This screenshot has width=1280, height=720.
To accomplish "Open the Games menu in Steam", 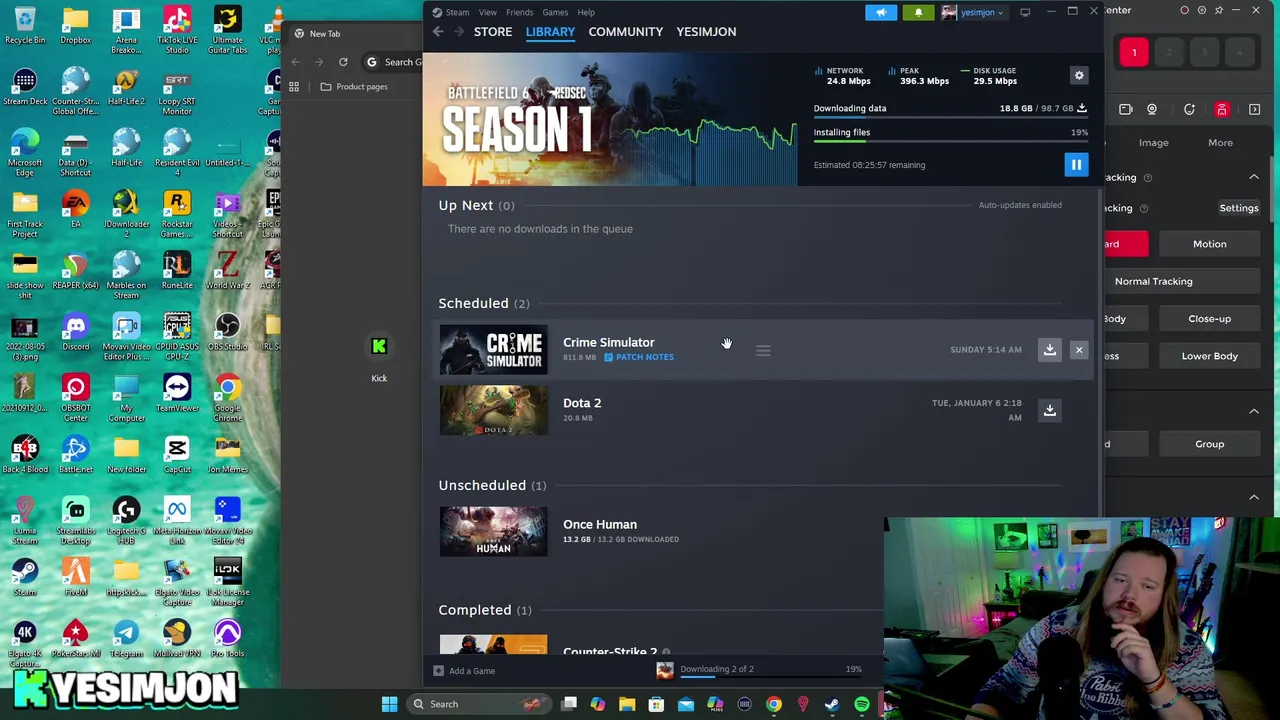I will coord(555,12).
